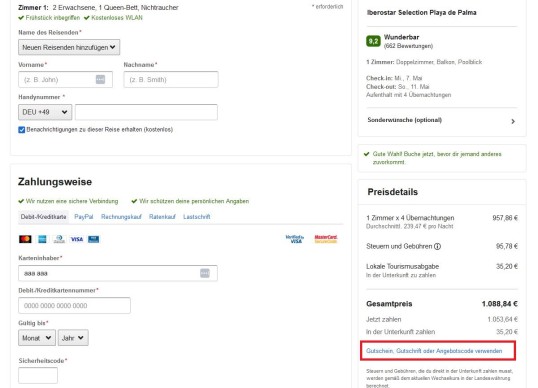Viewport: 538px width, 388px height.
Task: Open Neuen Reisenden hinzufügen dropdown
Action: click(69, 47)
